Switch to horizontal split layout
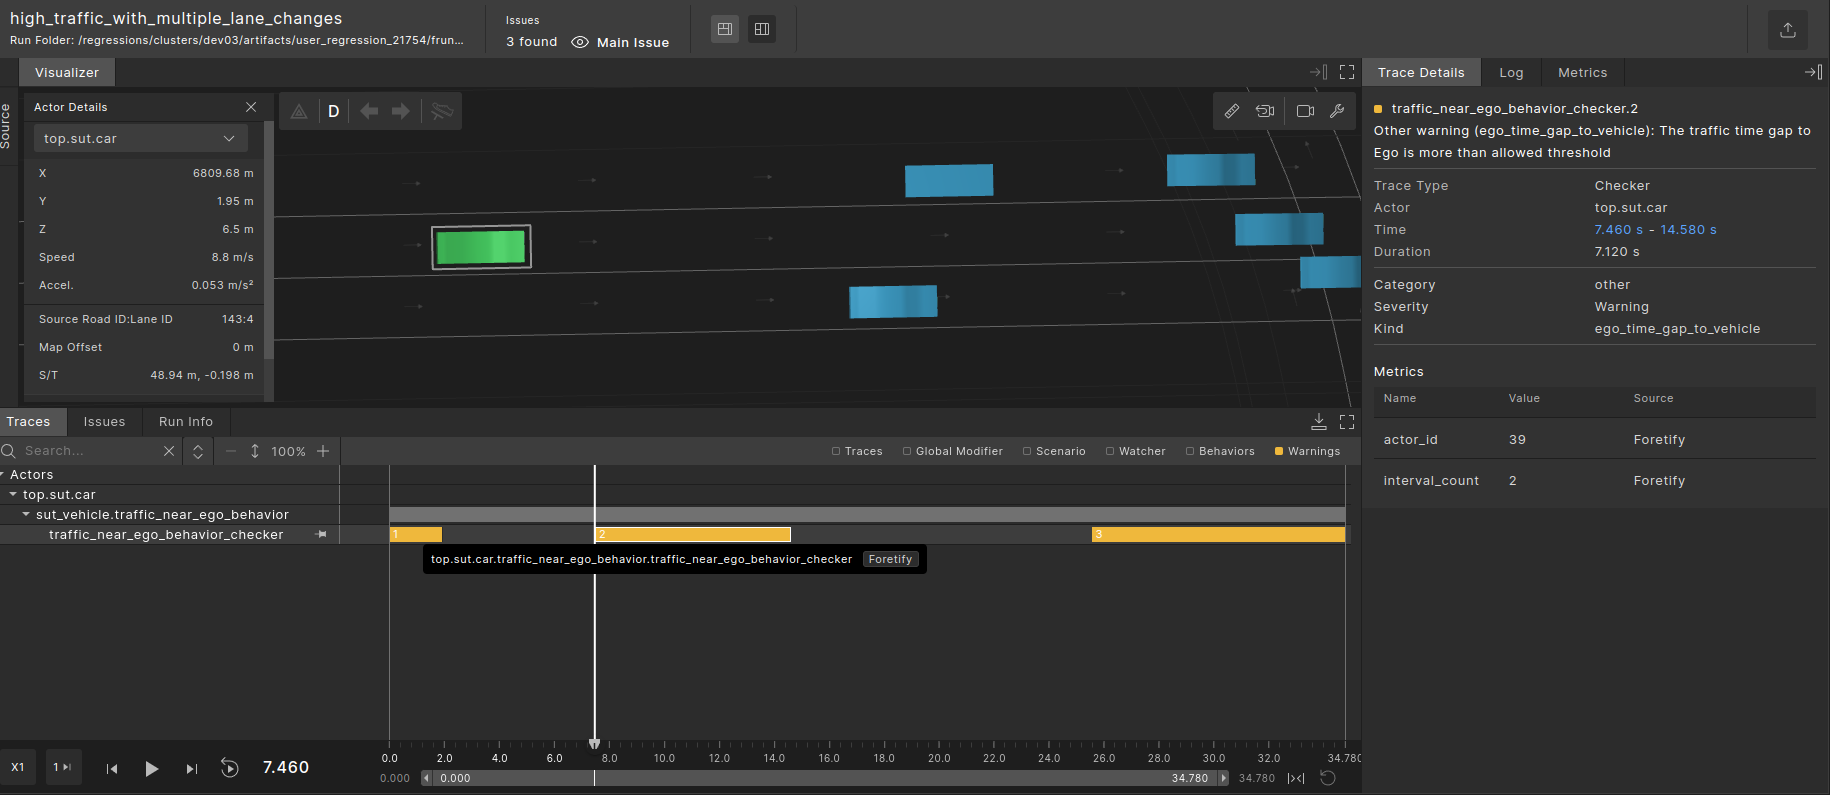 click(725, 29)
